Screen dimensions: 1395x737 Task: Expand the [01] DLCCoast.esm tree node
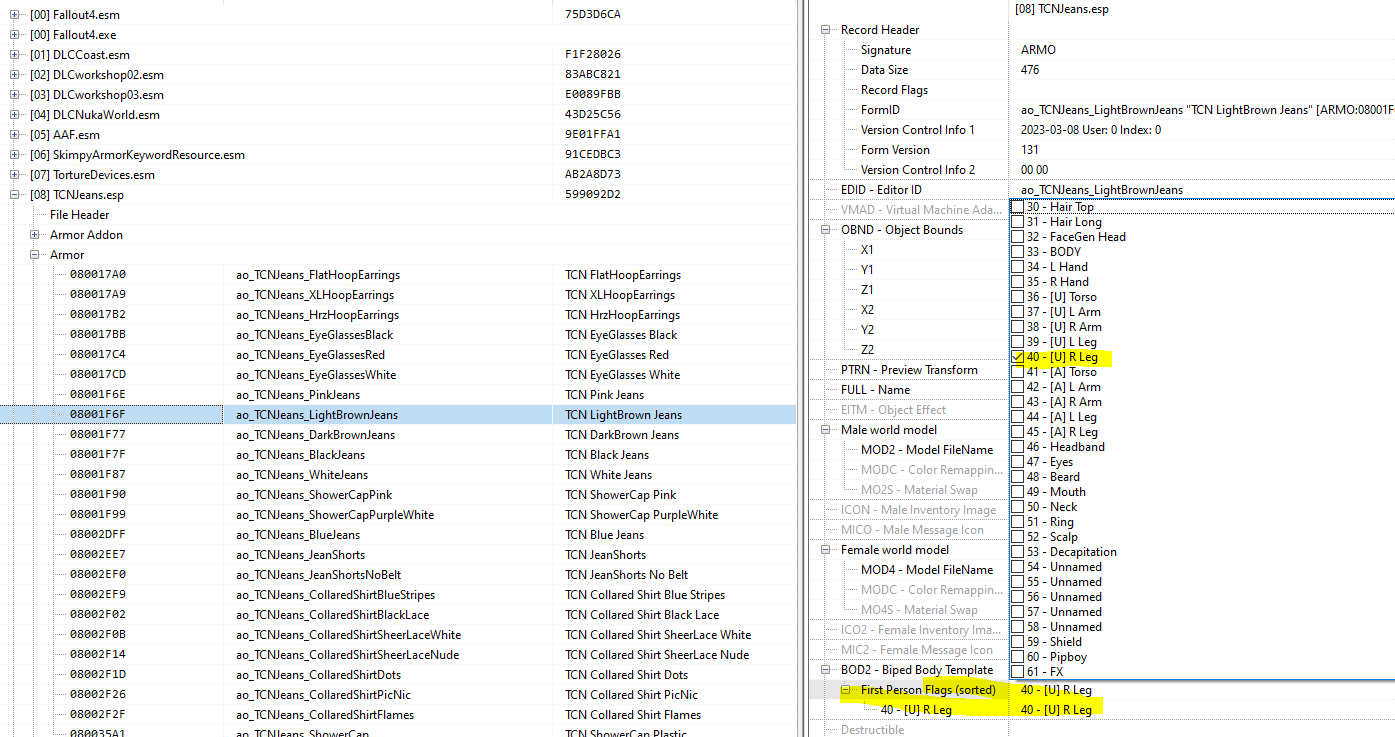click(x=15, y=55)
